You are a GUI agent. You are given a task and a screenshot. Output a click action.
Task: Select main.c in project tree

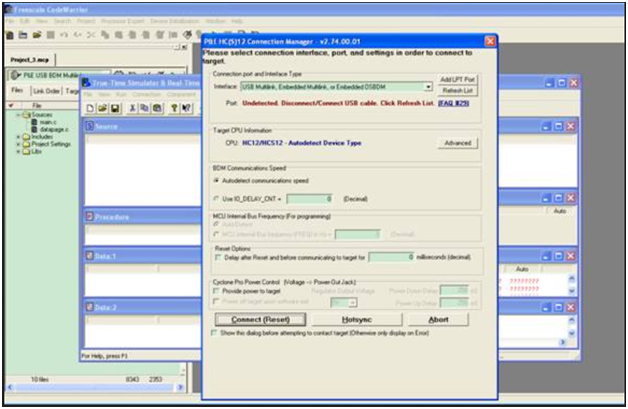pos(48,122)
